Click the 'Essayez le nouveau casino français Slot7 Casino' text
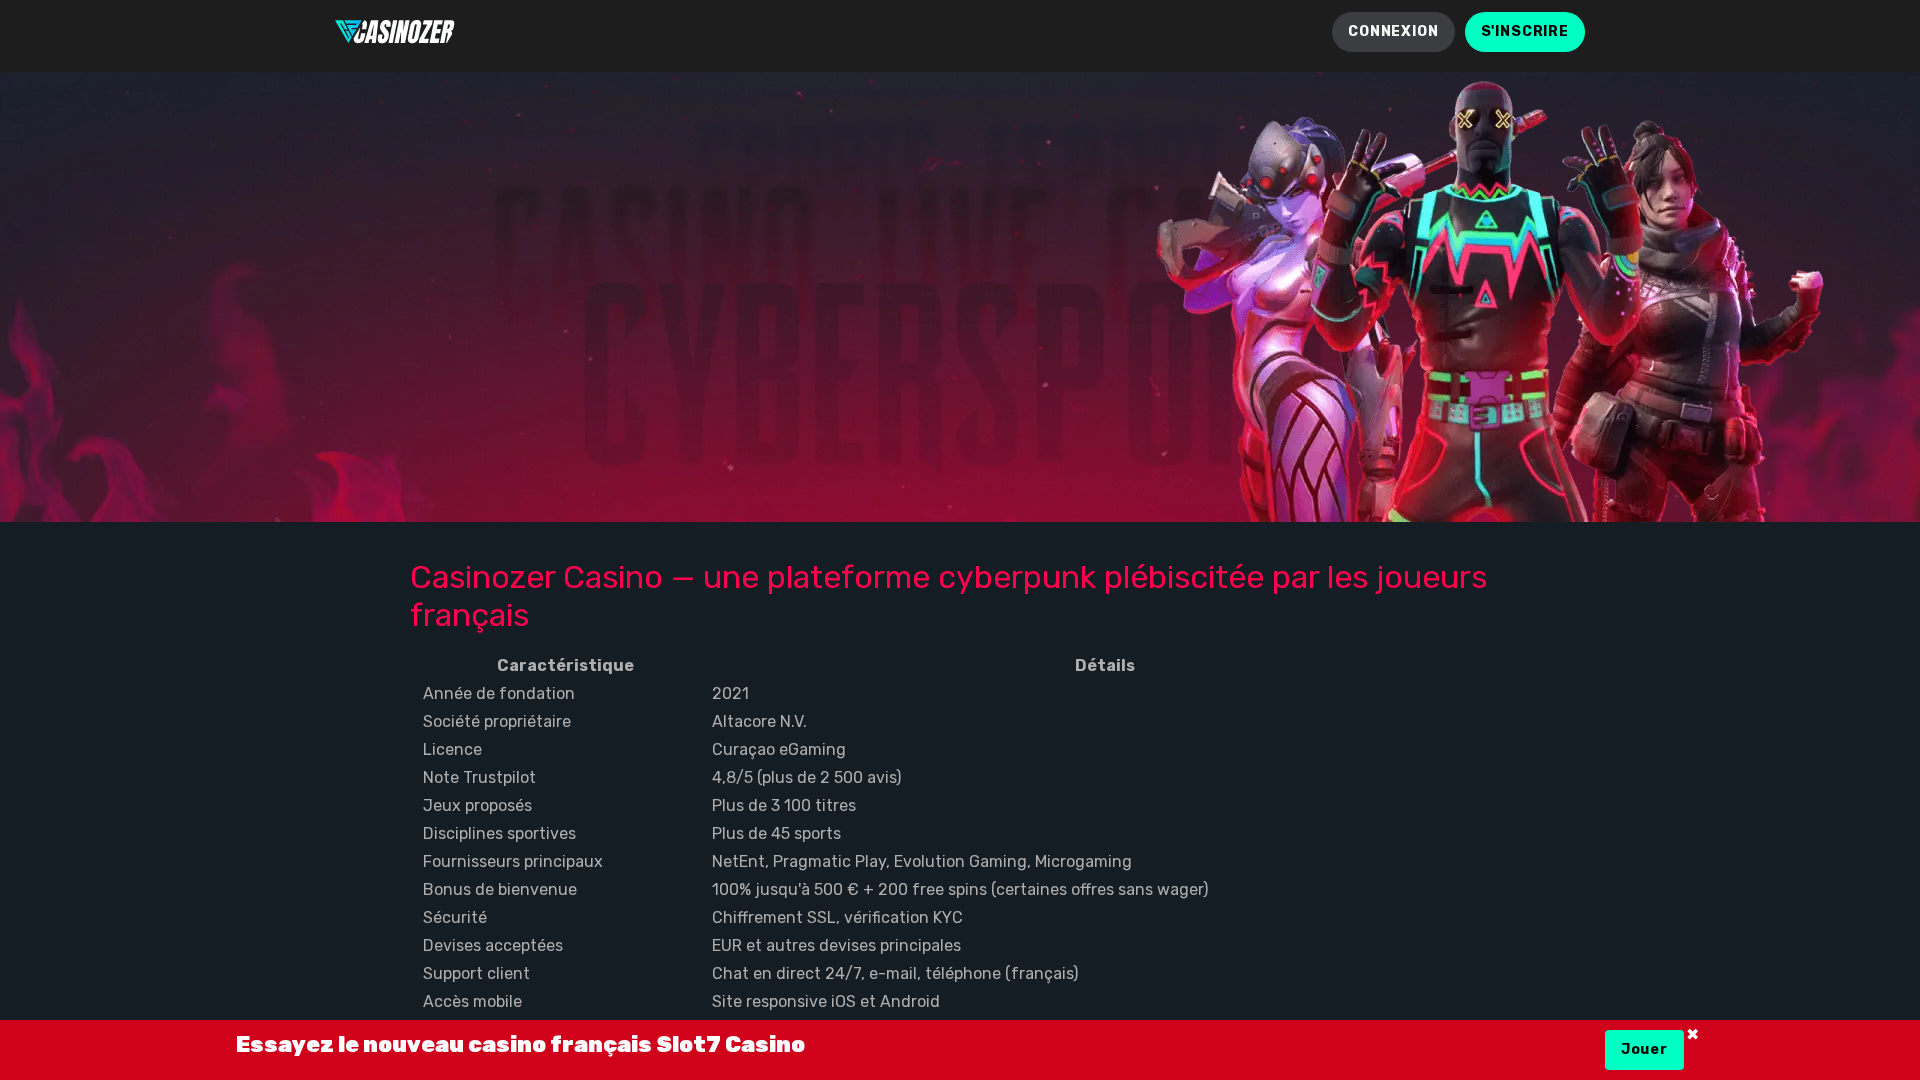 tap(520, 1045)
